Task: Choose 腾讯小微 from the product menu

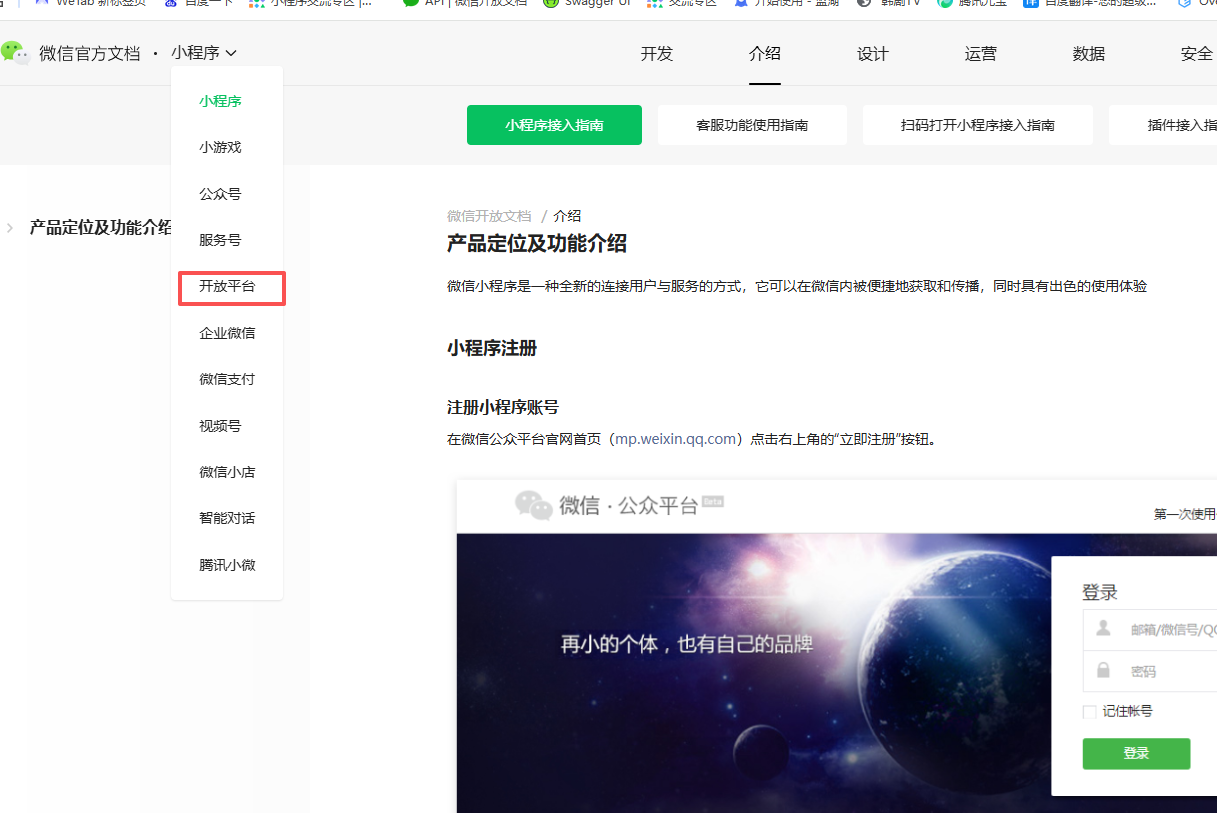Action: (227, 565)
